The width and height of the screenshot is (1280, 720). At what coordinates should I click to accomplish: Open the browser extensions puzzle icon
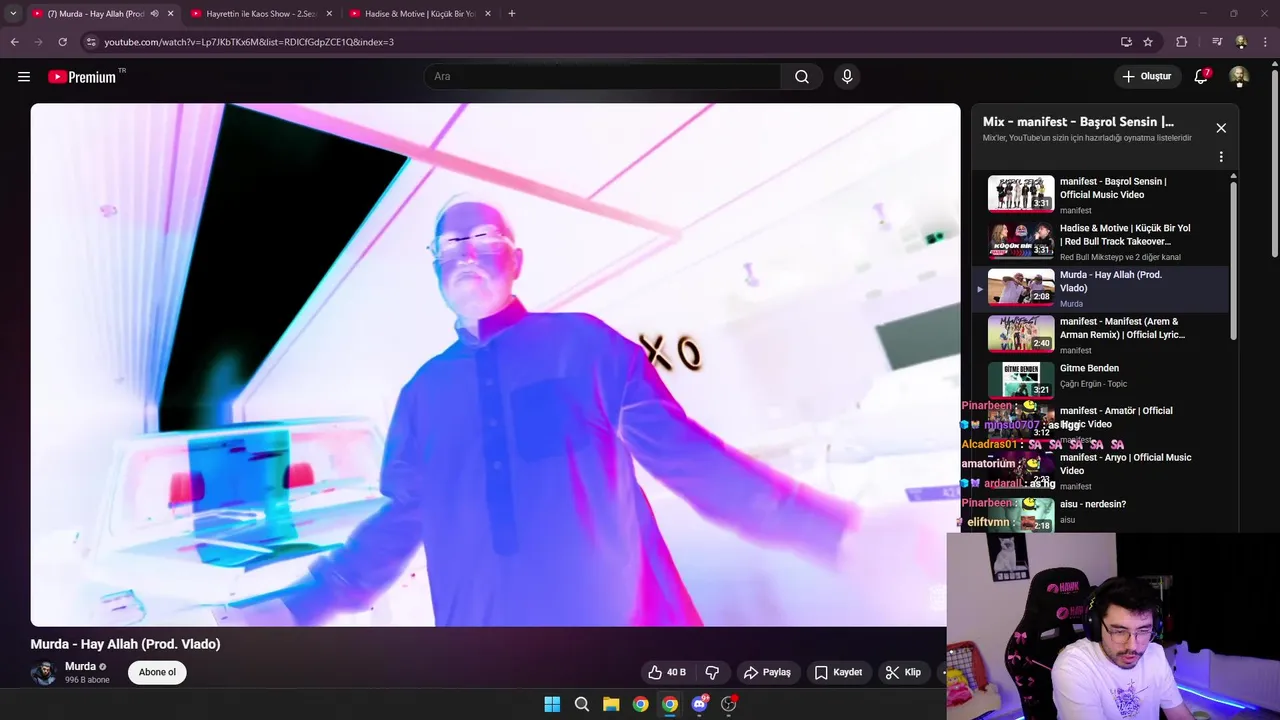point(1182,42)
